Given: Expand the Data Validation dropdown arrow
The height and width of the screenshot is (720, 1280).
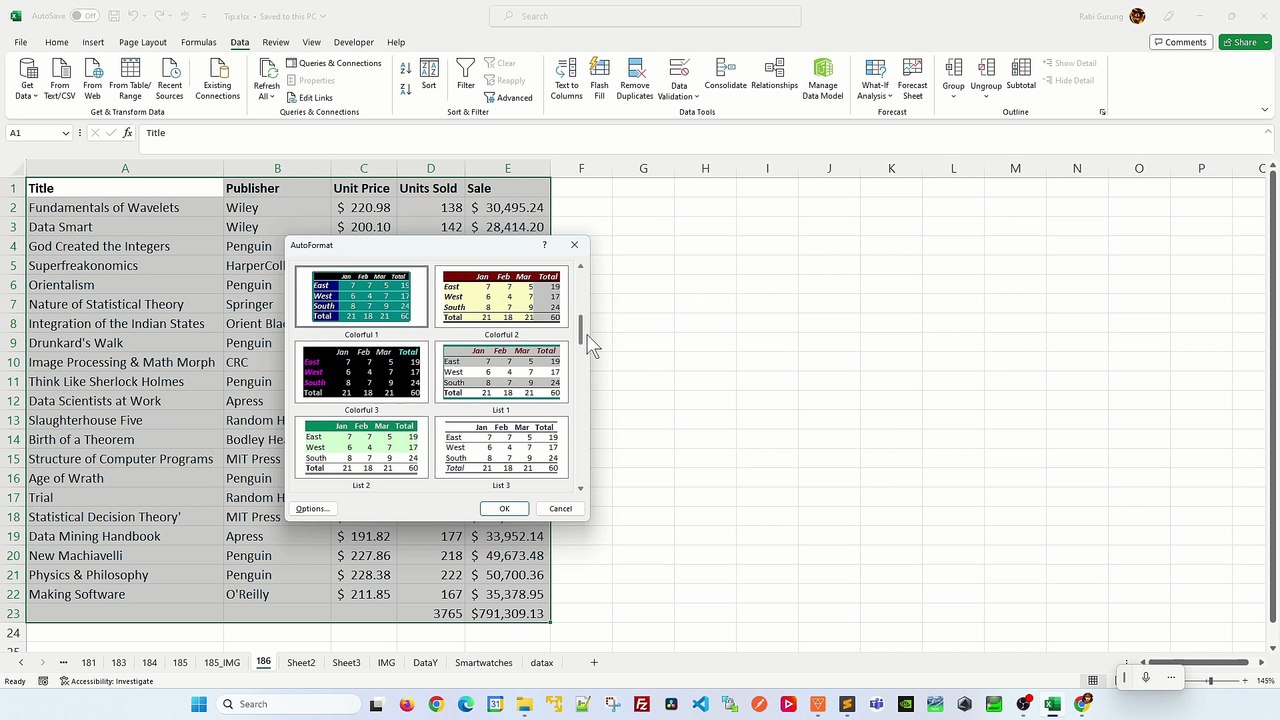Looking at the screenshot, I should (696, 97).
